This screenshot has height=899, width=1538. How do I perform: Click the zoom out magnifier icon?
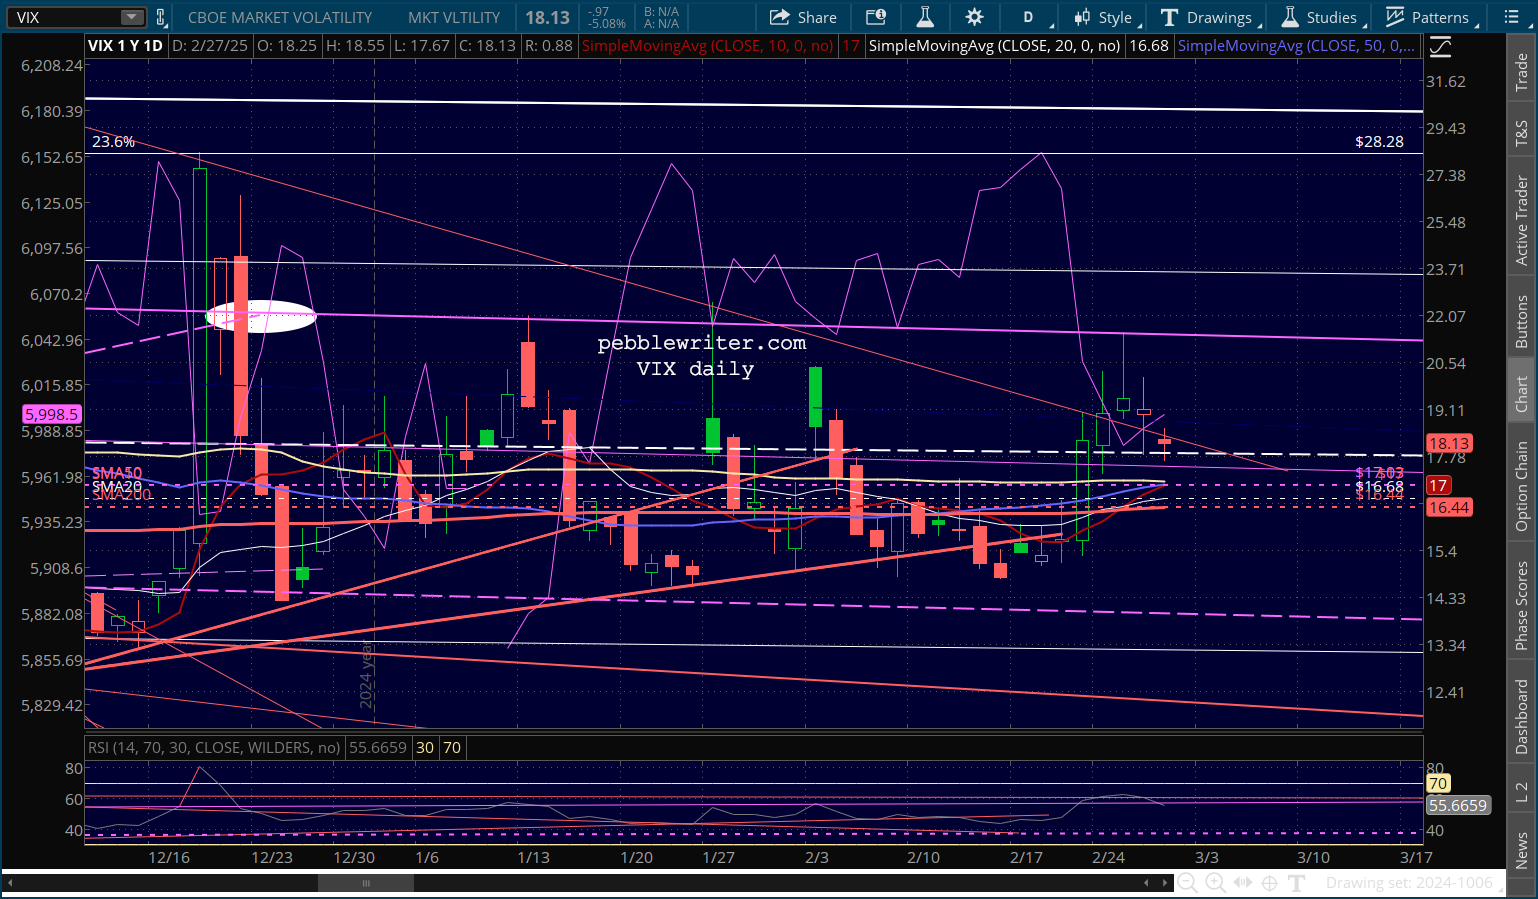pos(1187,882)
